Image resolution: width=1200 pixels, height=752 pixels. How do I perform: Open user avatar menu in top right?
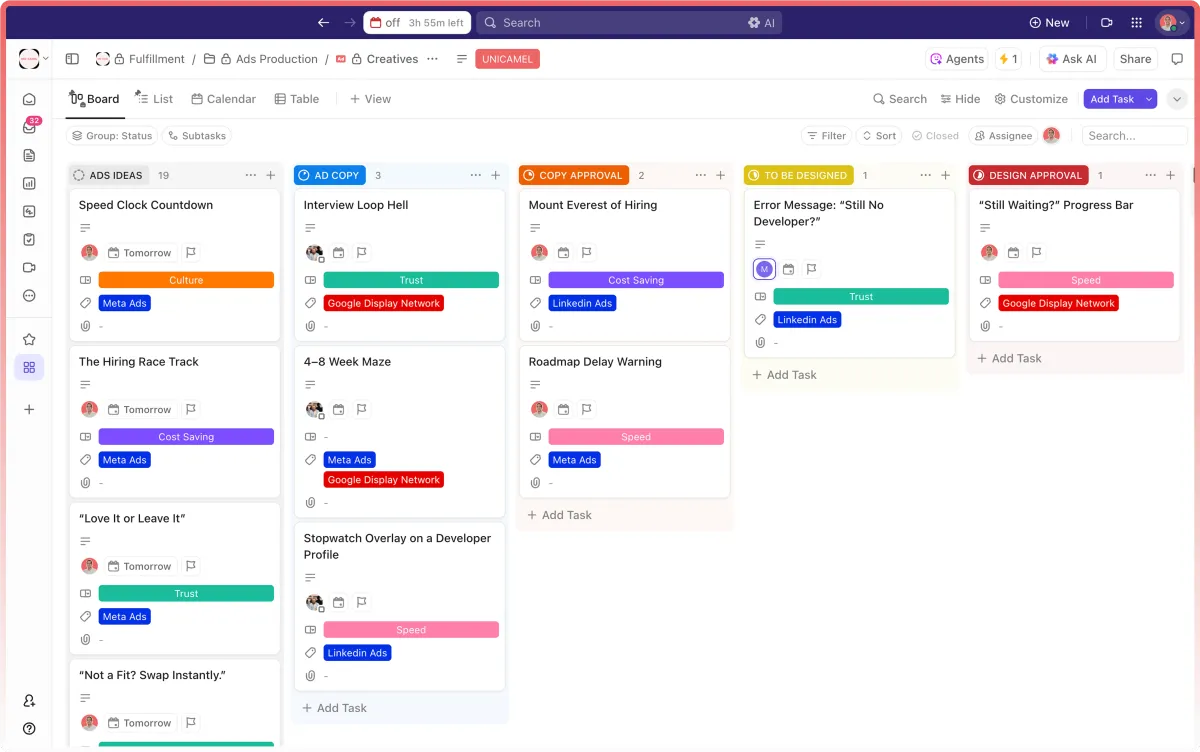click(1172, 22)
